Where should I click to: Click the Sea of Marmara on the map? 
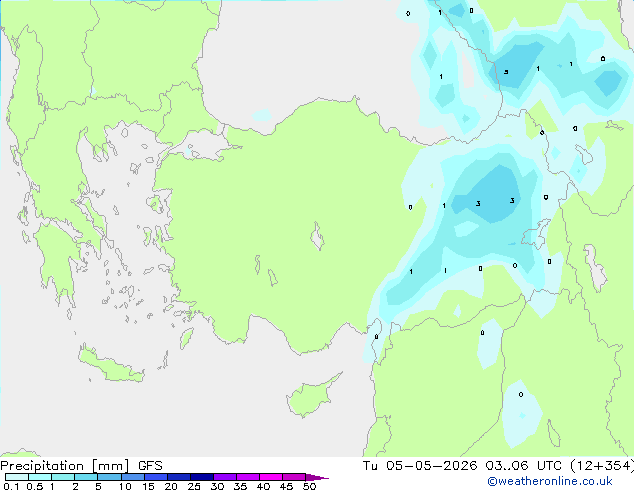coord(204,144)
